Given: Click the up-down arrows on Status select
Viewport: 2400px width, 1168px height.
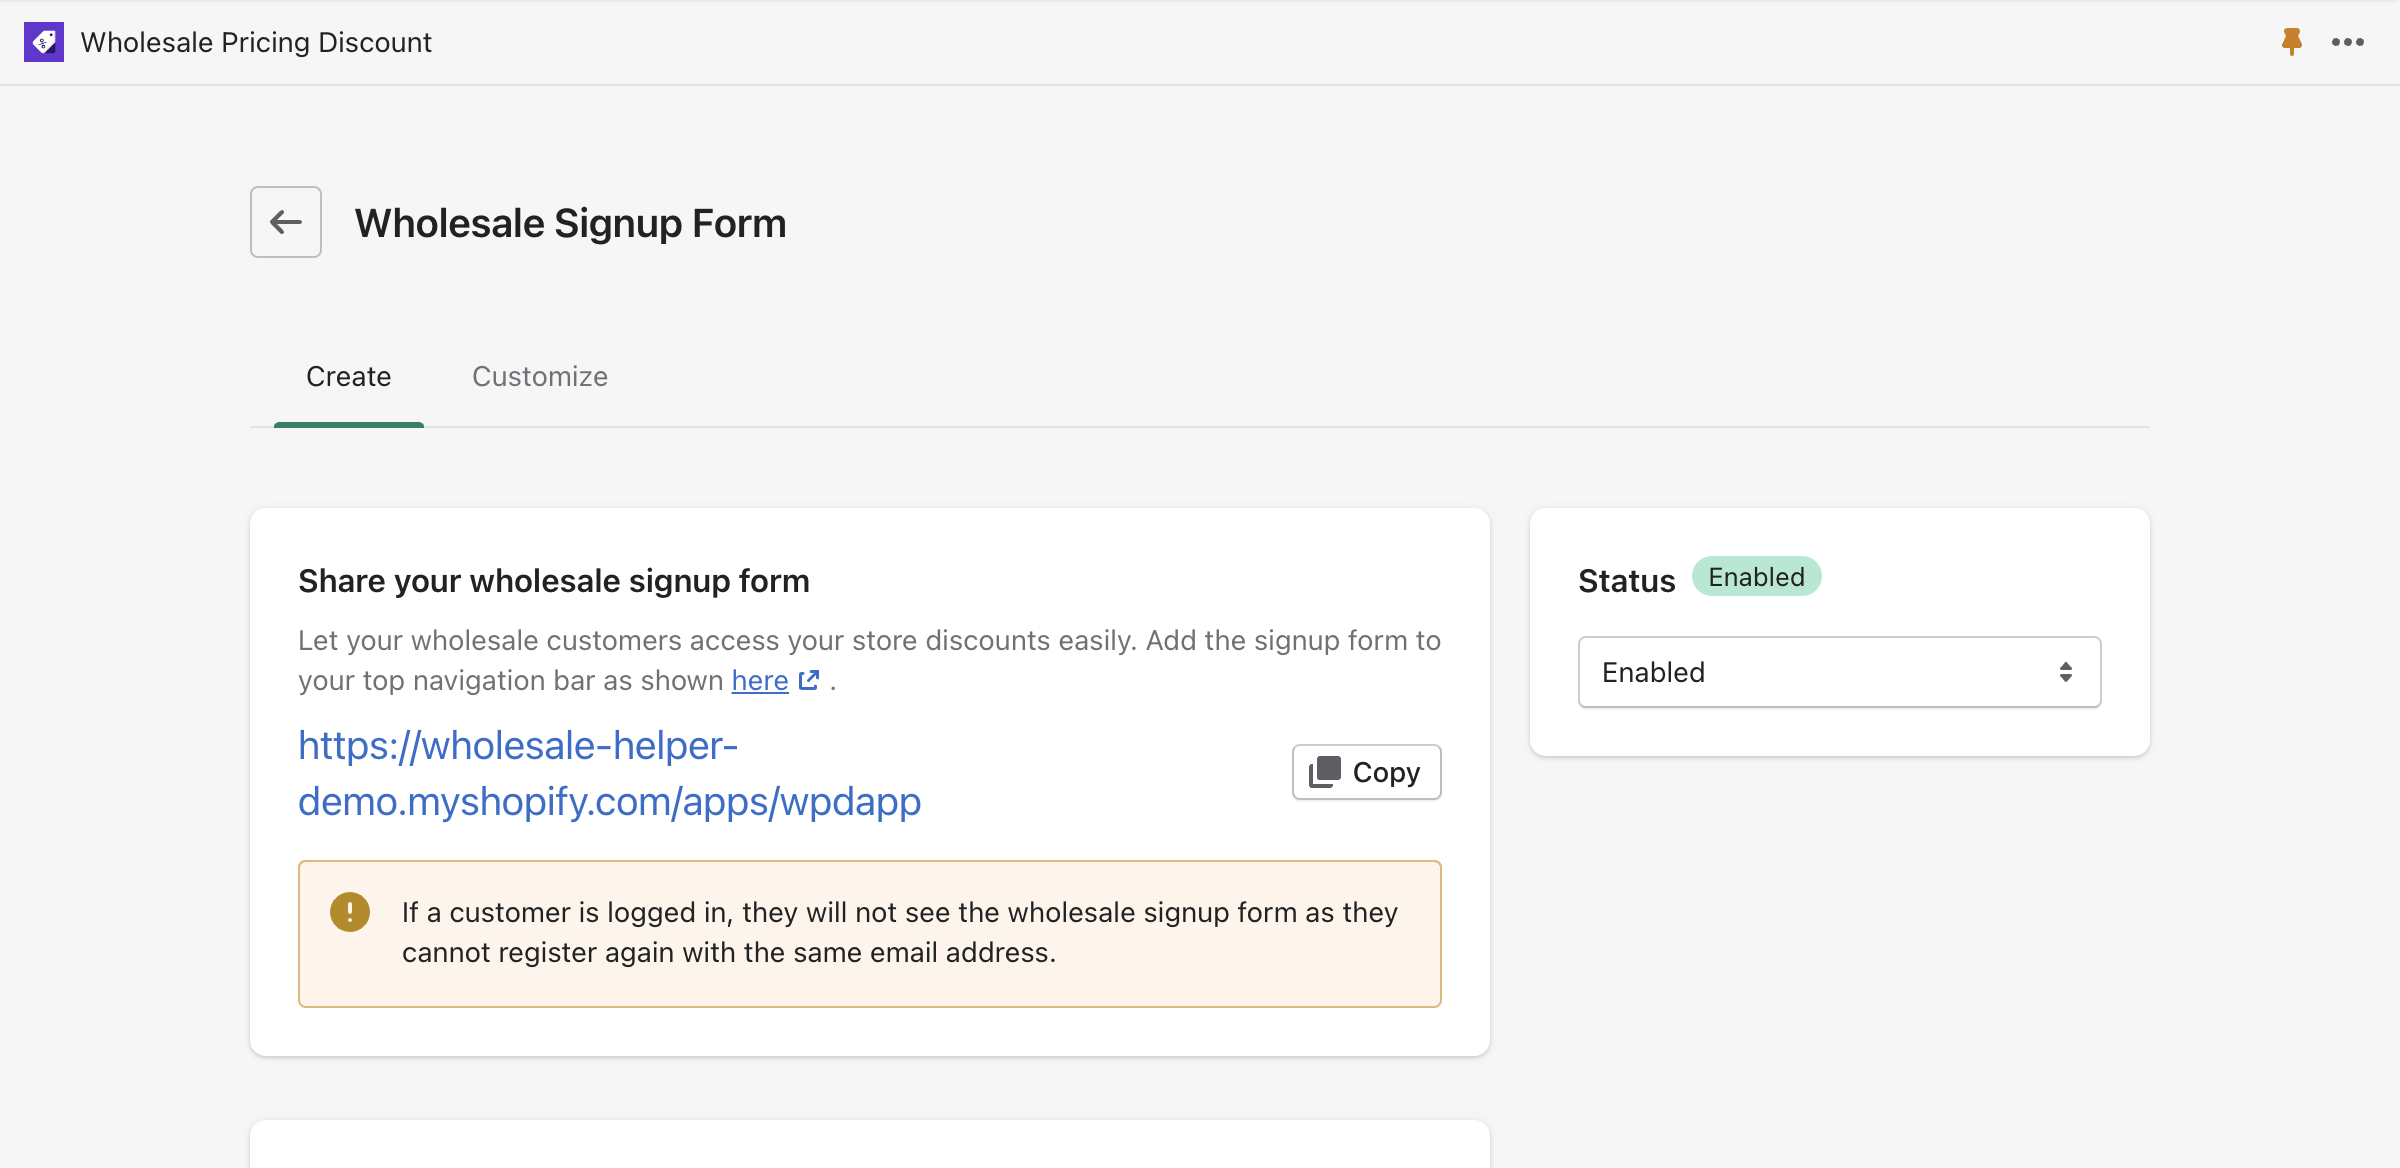Looking at the screenshot, I should click(x=2066, y=672).
